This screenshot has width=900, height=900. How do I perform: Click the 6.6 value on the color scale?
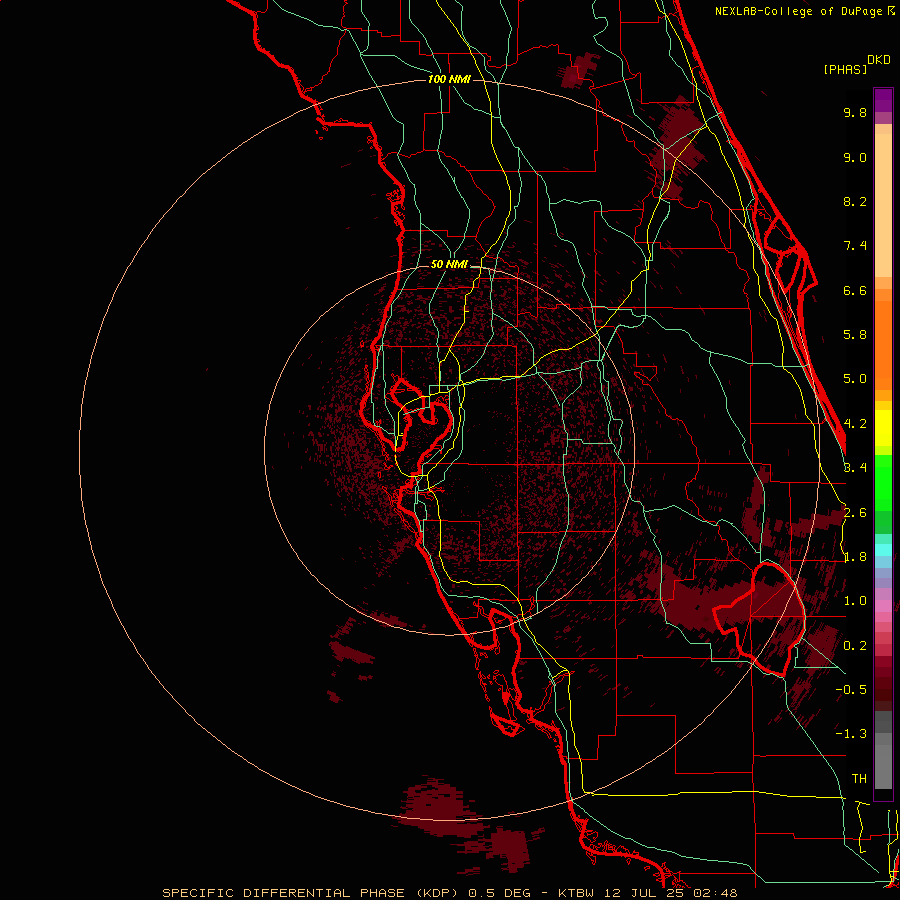[855, 290]
